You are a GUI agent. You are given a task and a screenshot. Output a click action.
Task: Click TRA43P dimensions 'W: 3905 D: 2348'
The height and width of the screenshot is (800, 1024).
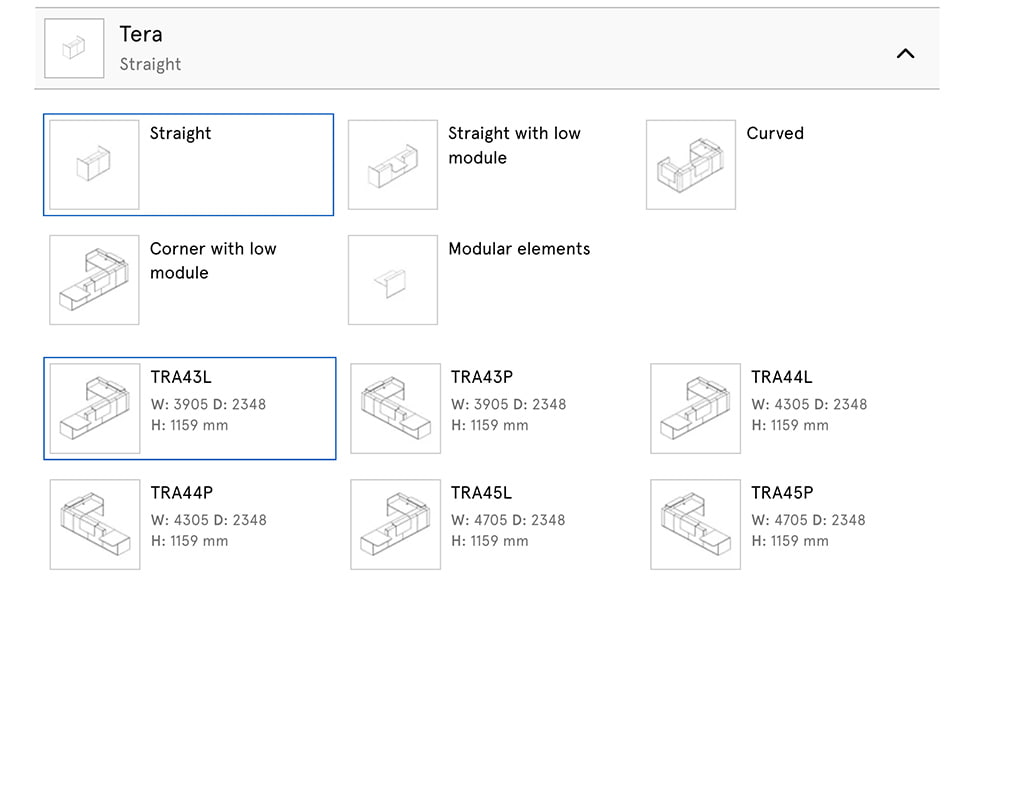click(509, 405)
